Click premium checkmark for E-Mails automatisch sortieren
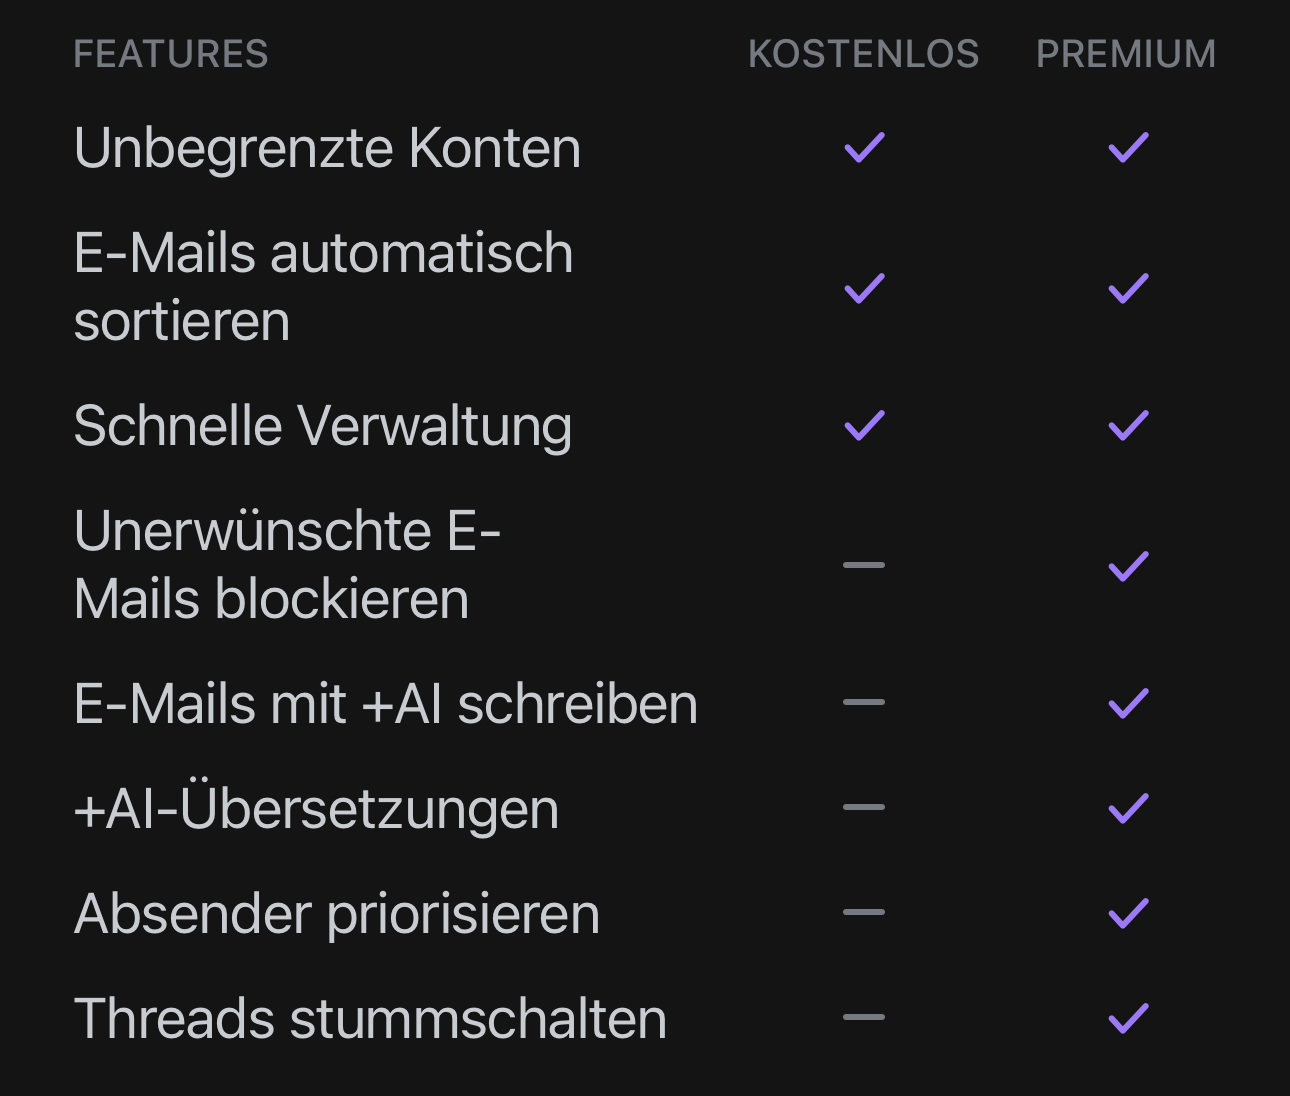Image resolution: width=1290 pixels, height=1096 pixels. pyautogui.click(x=1128, y=289)
